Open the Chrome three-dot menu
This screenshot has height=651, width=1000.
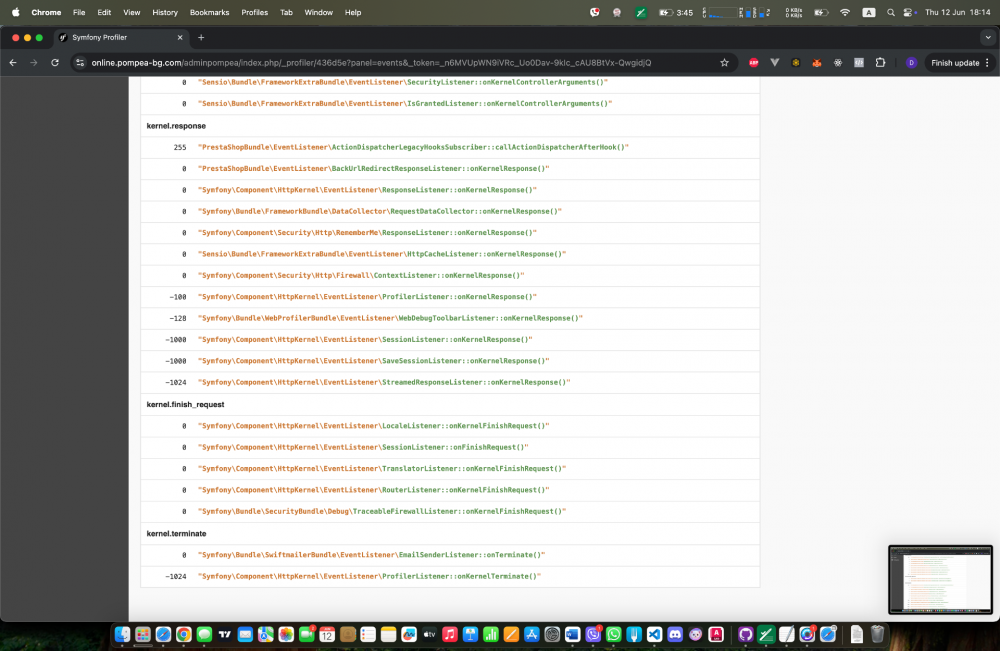tap(989, 62)
